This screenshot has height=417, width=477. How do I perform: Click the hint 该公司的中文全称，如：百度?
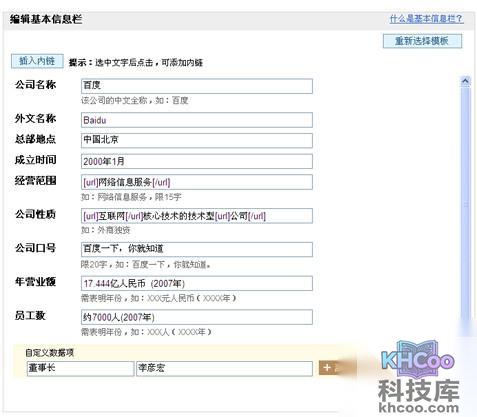(x=135, y=100)
